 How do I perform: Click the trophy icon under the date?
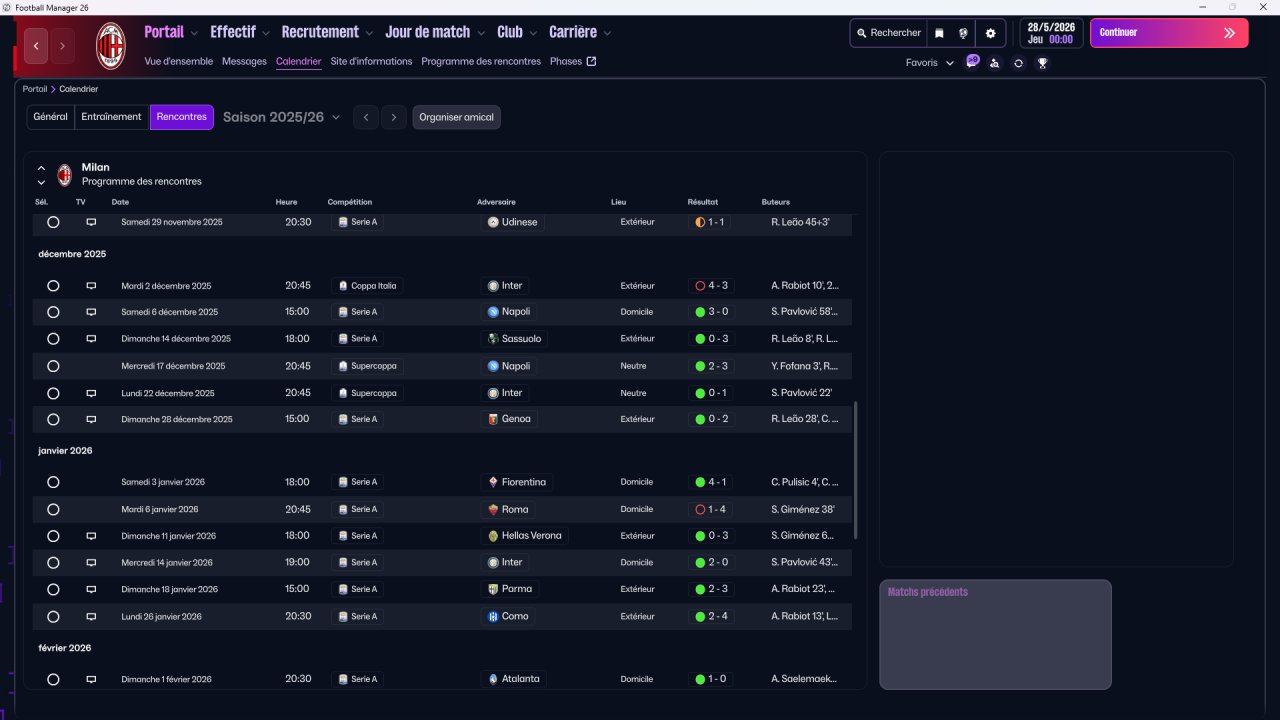click(1042, 63)
